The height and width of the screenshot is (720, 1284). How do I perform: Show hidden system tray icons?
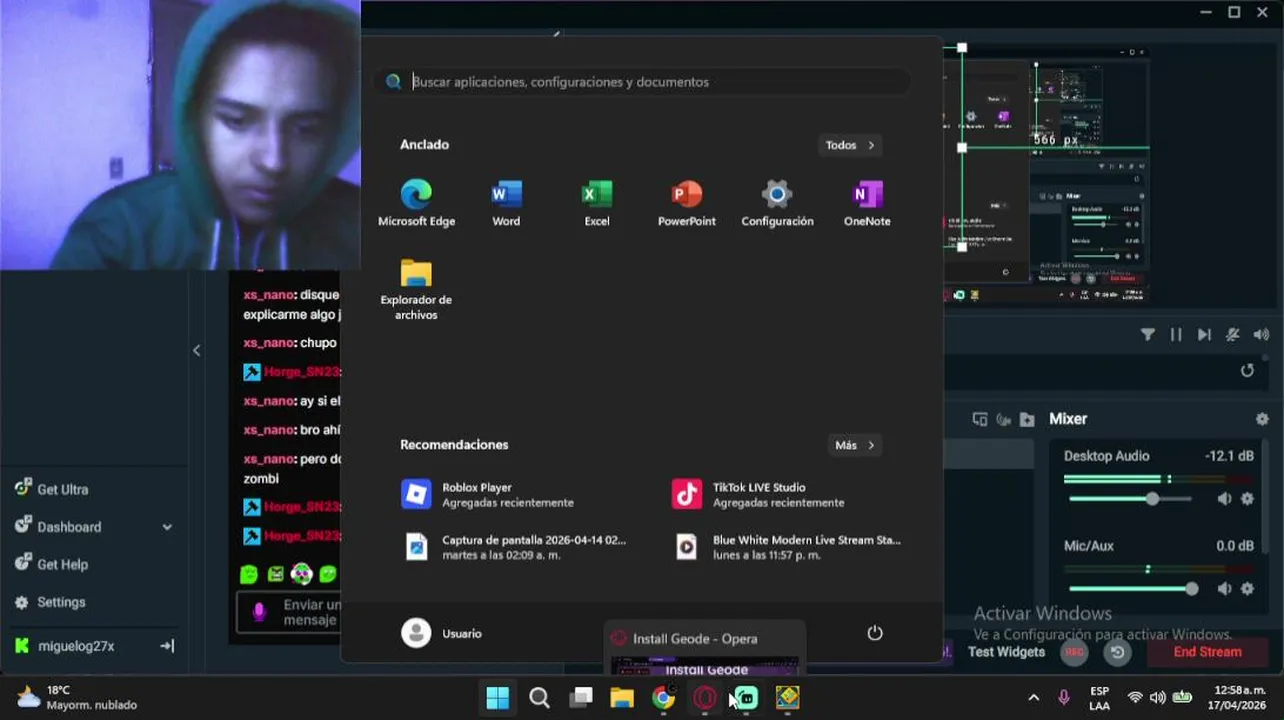click(1033, 698)
